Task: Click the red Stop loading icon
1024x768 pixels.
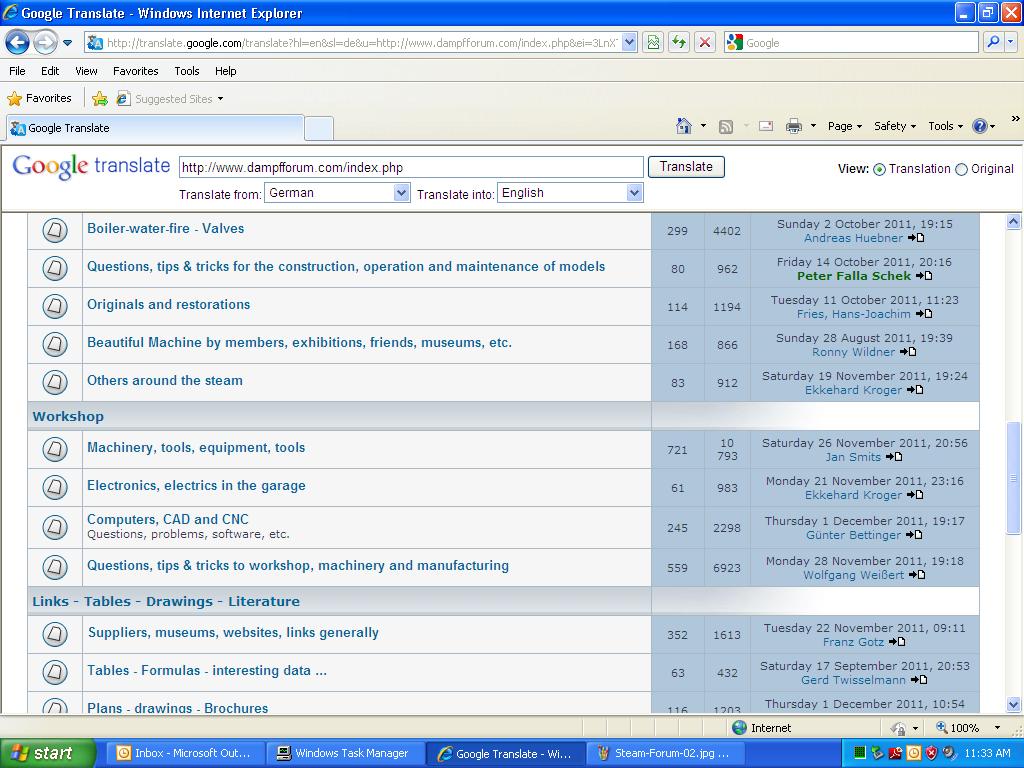Action: pyautogui.click(x=705, y=43)
